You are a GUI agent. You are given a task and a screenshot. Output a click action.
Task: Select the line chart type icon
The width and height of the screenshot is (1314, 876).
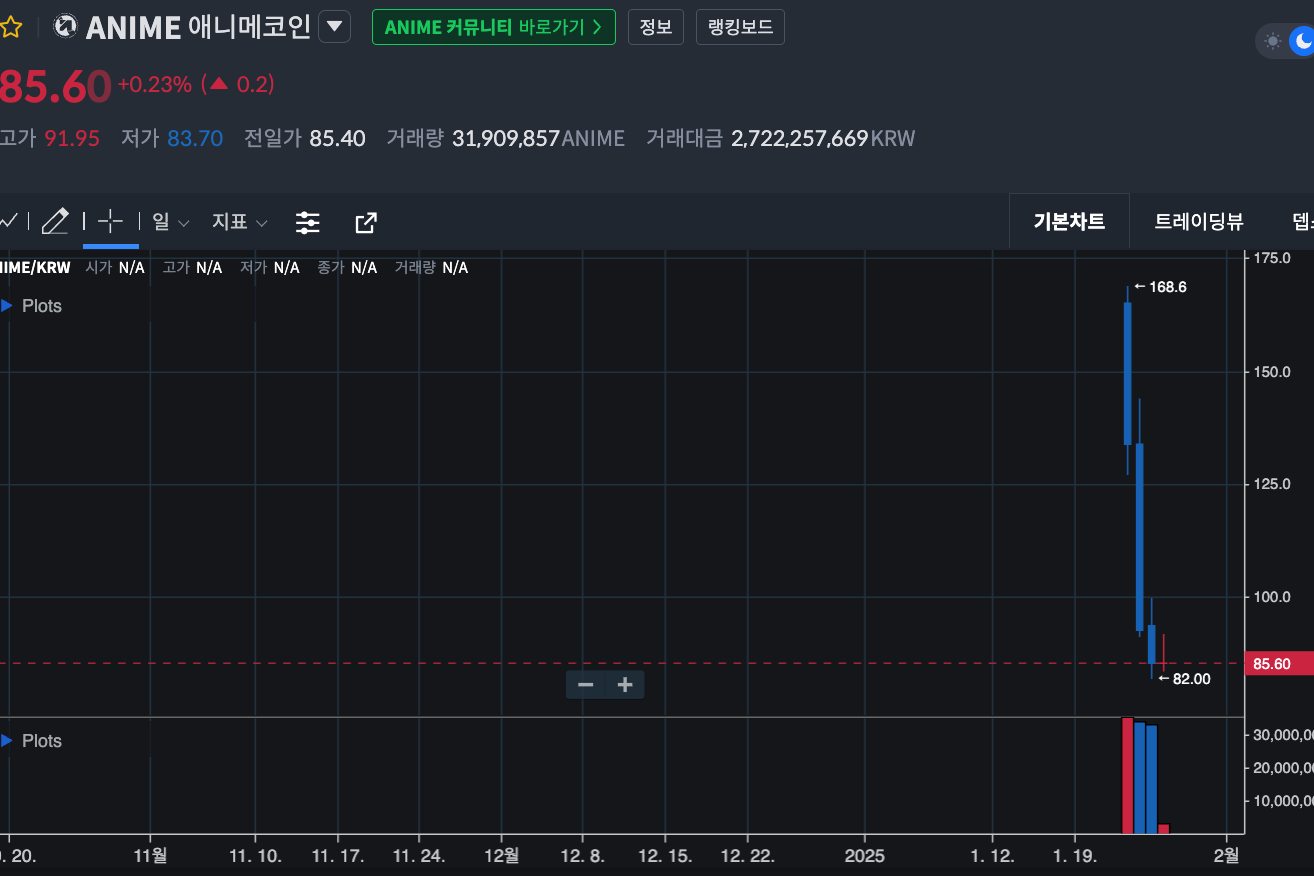[8, 221]
